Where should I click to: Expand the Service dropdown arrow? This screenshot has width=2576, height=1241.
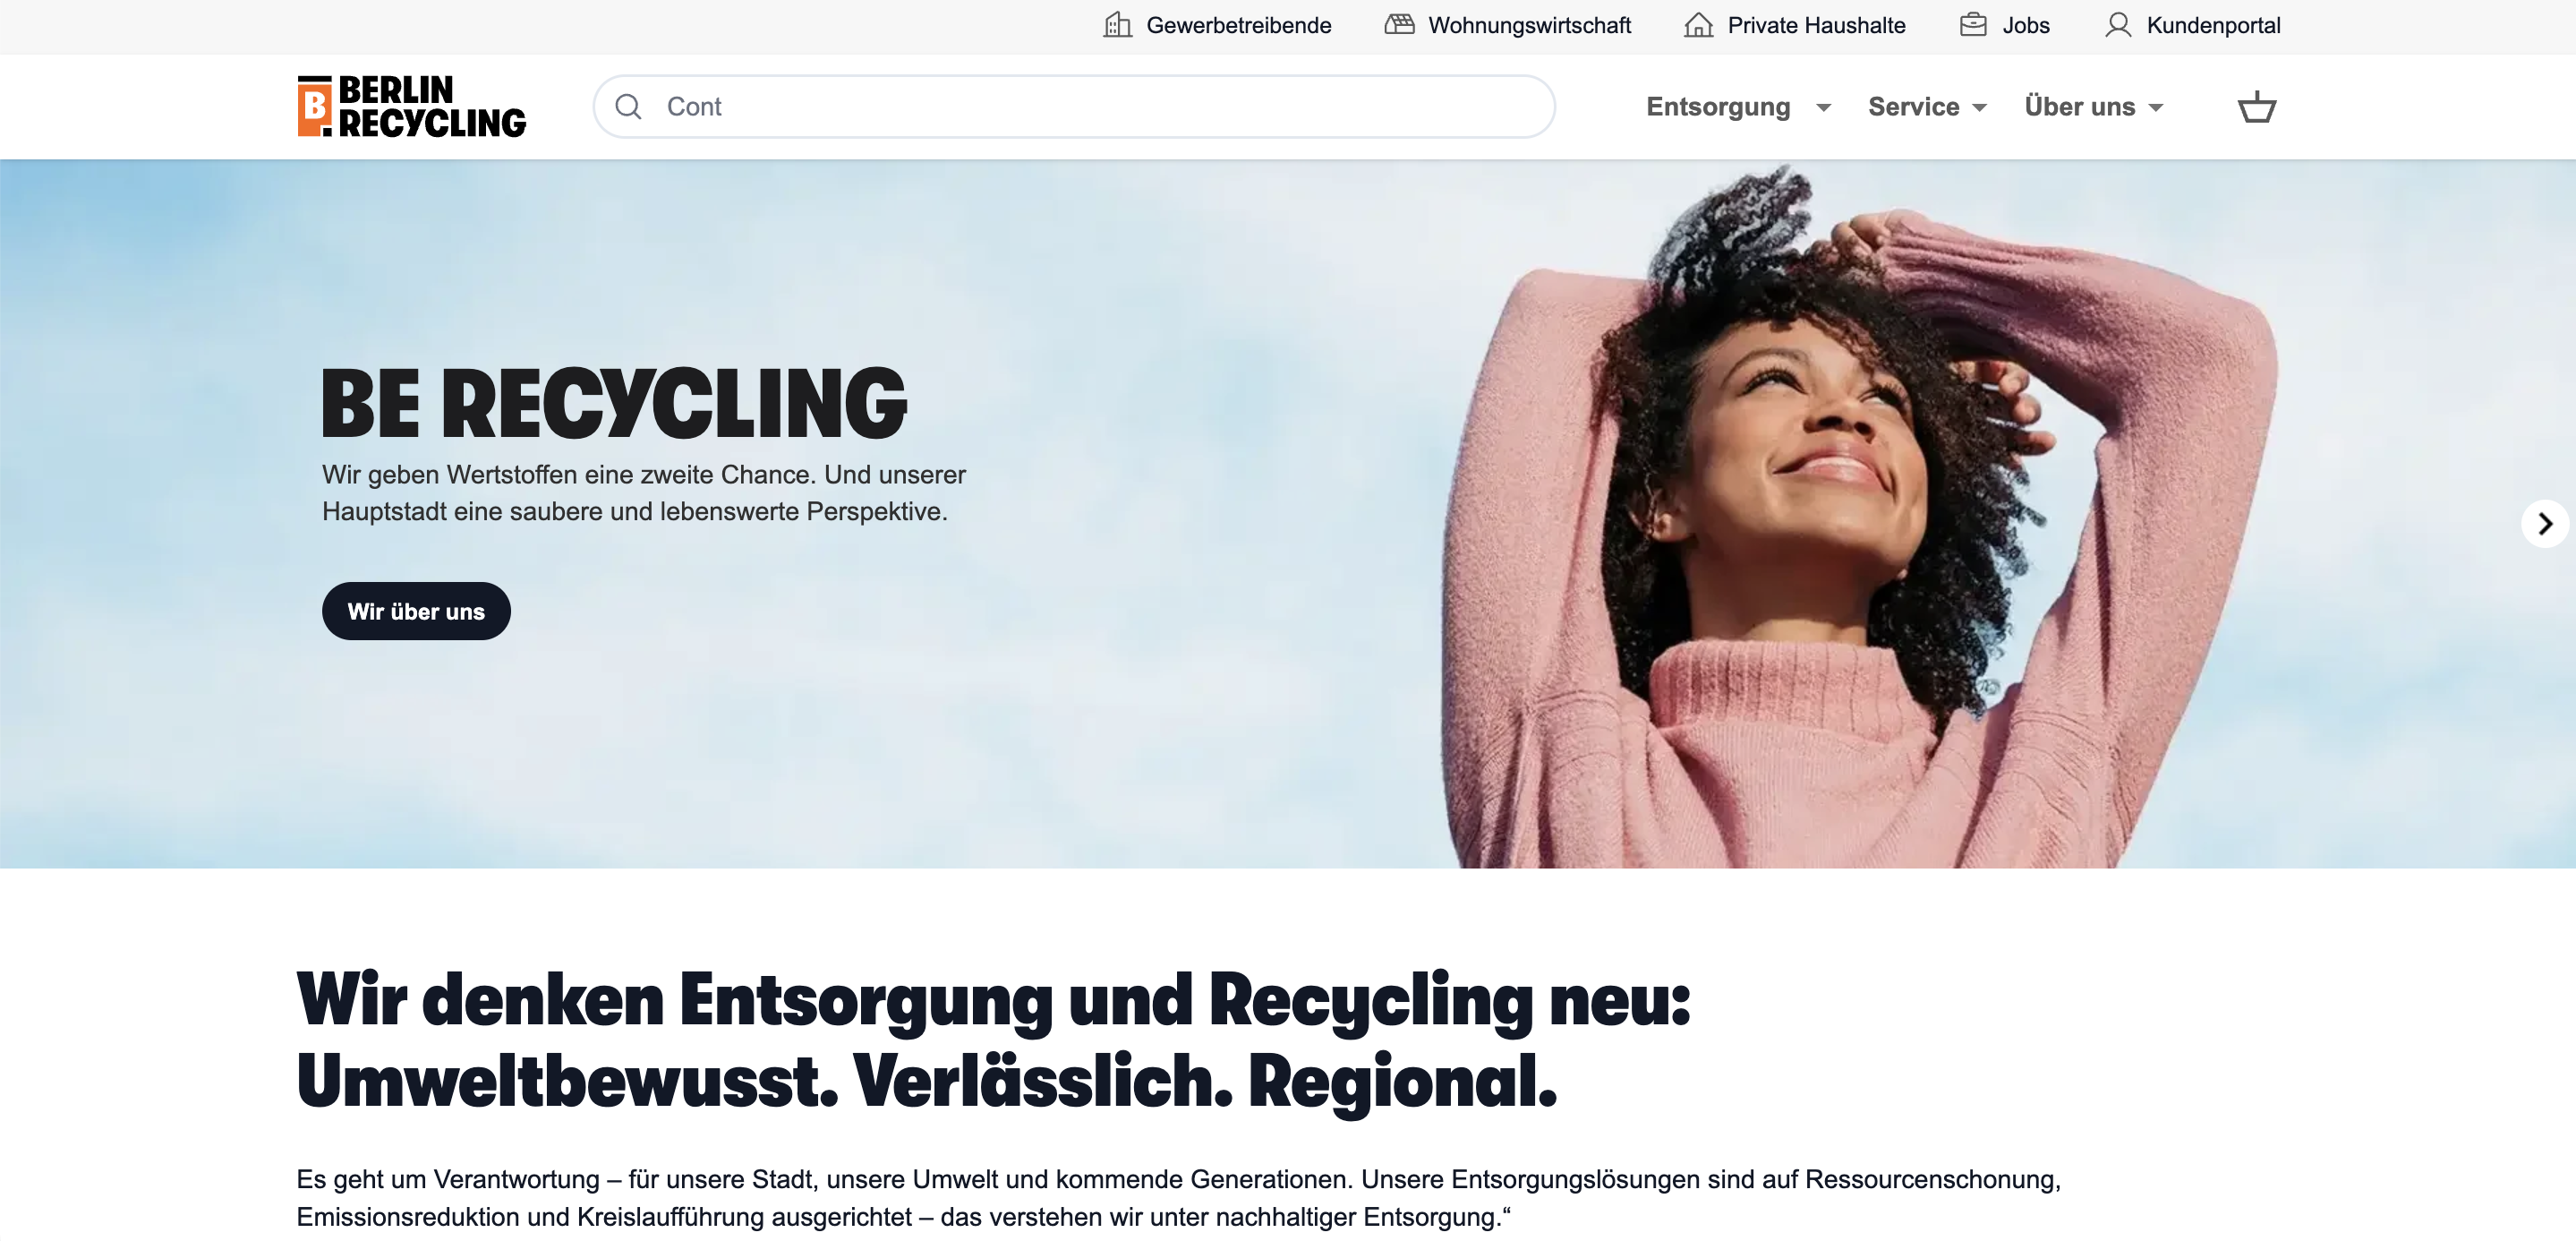[x=1979, y=108]
